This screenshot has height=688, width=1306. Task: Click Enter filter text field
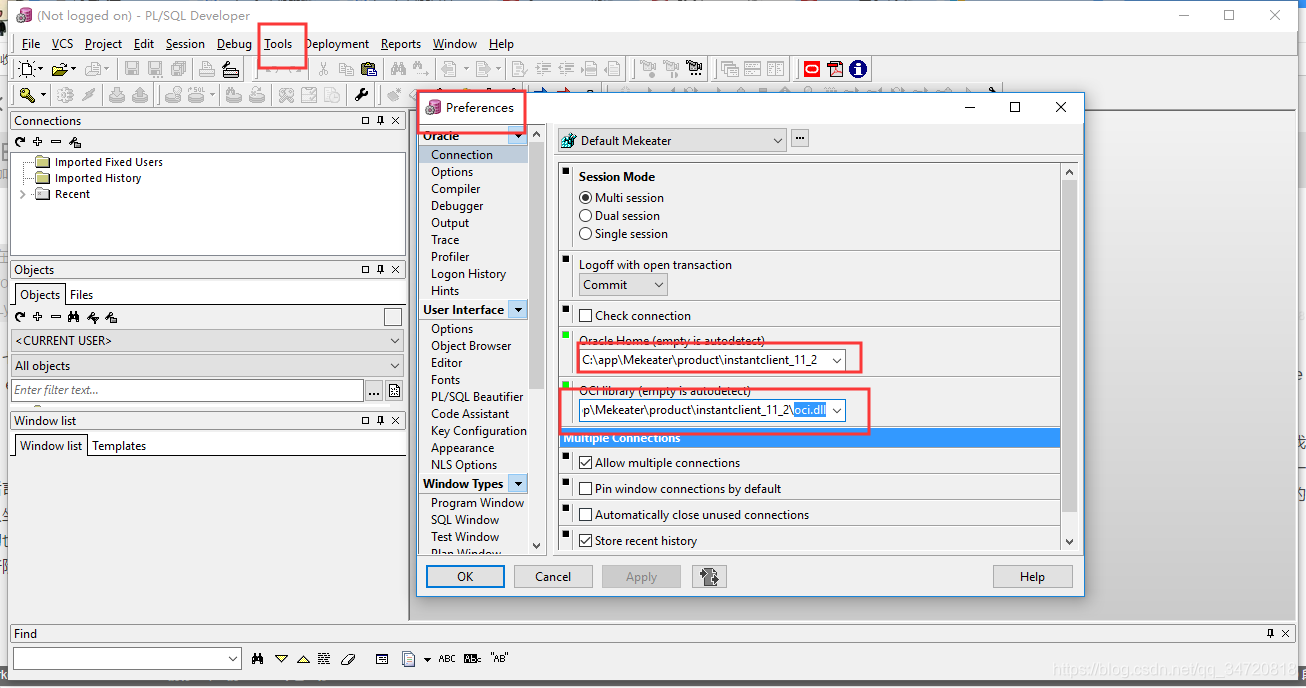pyautogui.click(x=187, y=391)
